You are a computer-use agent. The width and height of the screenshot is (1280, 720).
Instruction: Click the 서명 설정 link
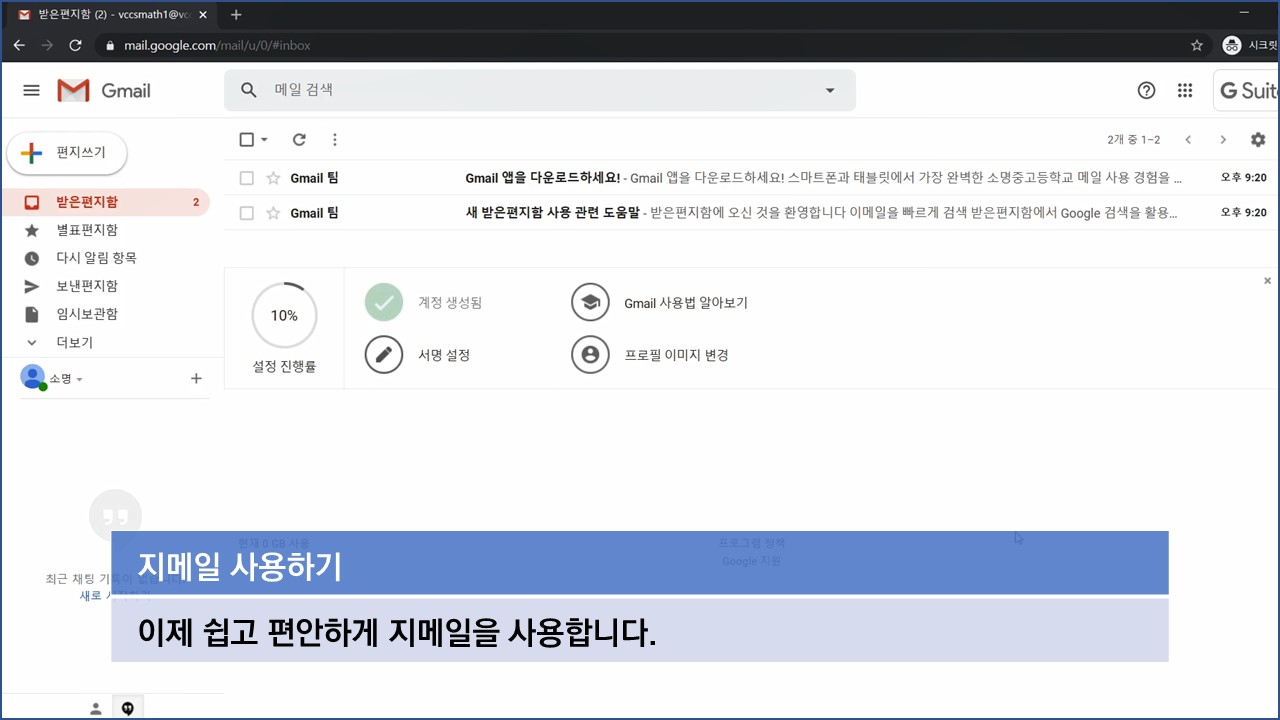tap(444, 355)
